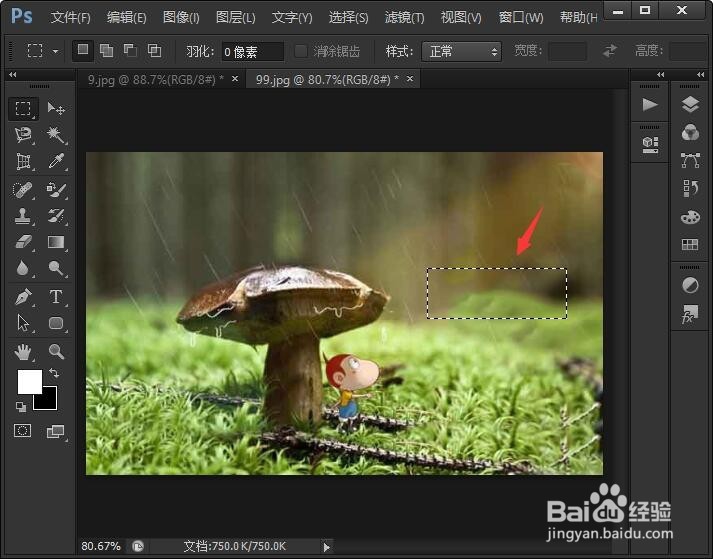Open the Channels panel icon
The width and height of the screenshot is (713, 559).
click(690, 132)
